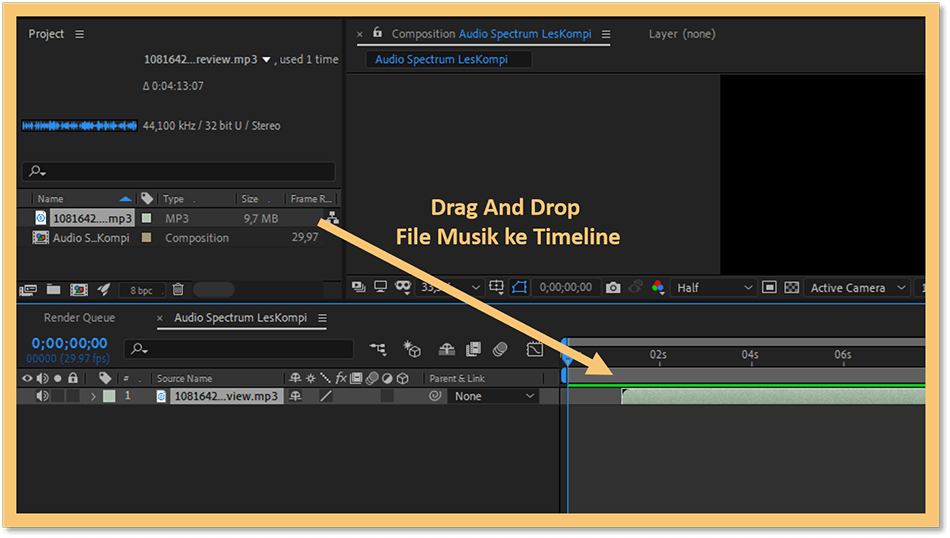Enable frame blending icon in timeline

pos(473,348)
